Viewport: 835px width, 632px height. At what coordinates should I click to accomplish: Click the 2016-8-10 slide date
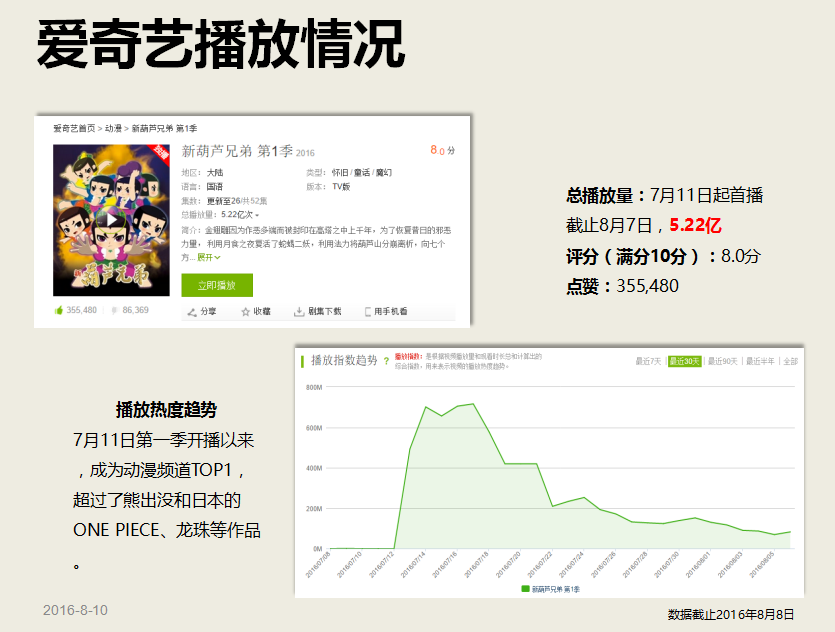(75, 610)
